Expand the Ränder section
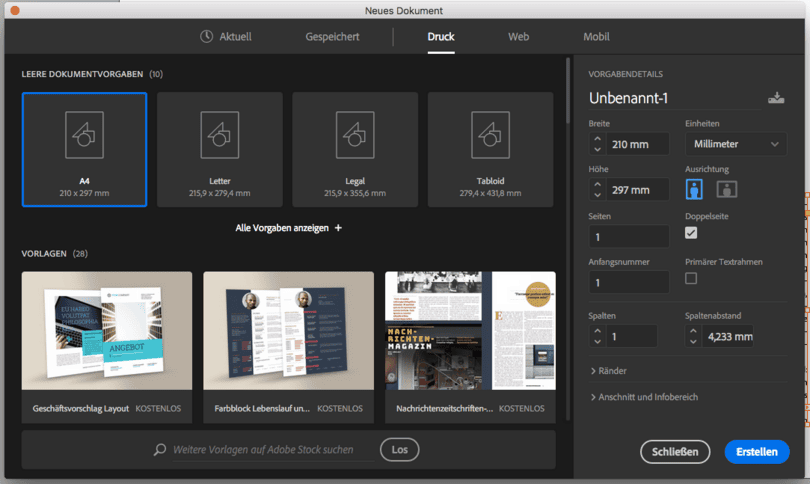 [x=609, y=371]
